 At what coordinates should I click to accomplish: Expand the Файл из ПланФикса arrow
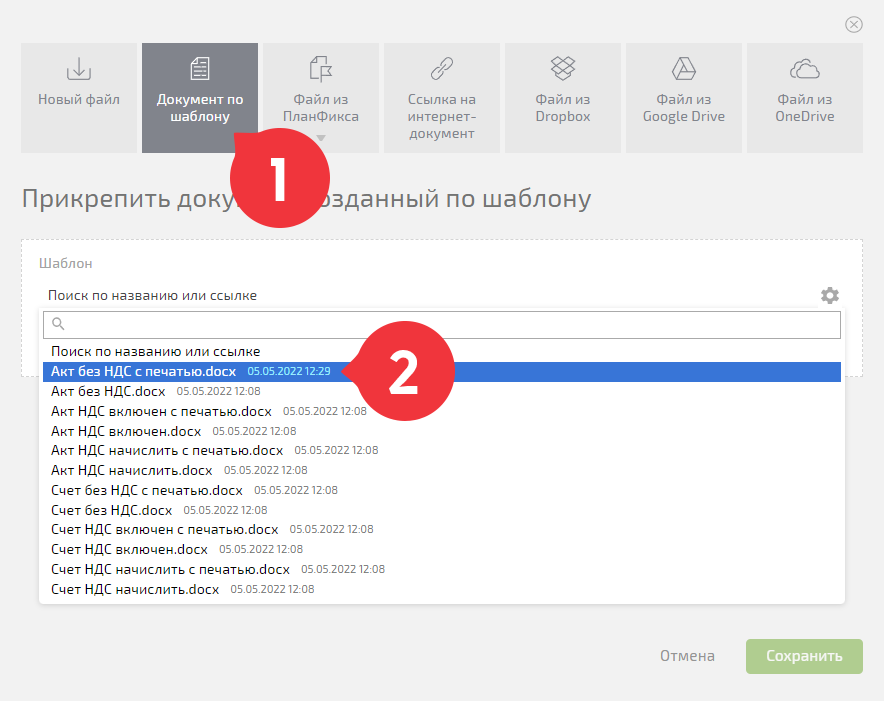point(321,138)
